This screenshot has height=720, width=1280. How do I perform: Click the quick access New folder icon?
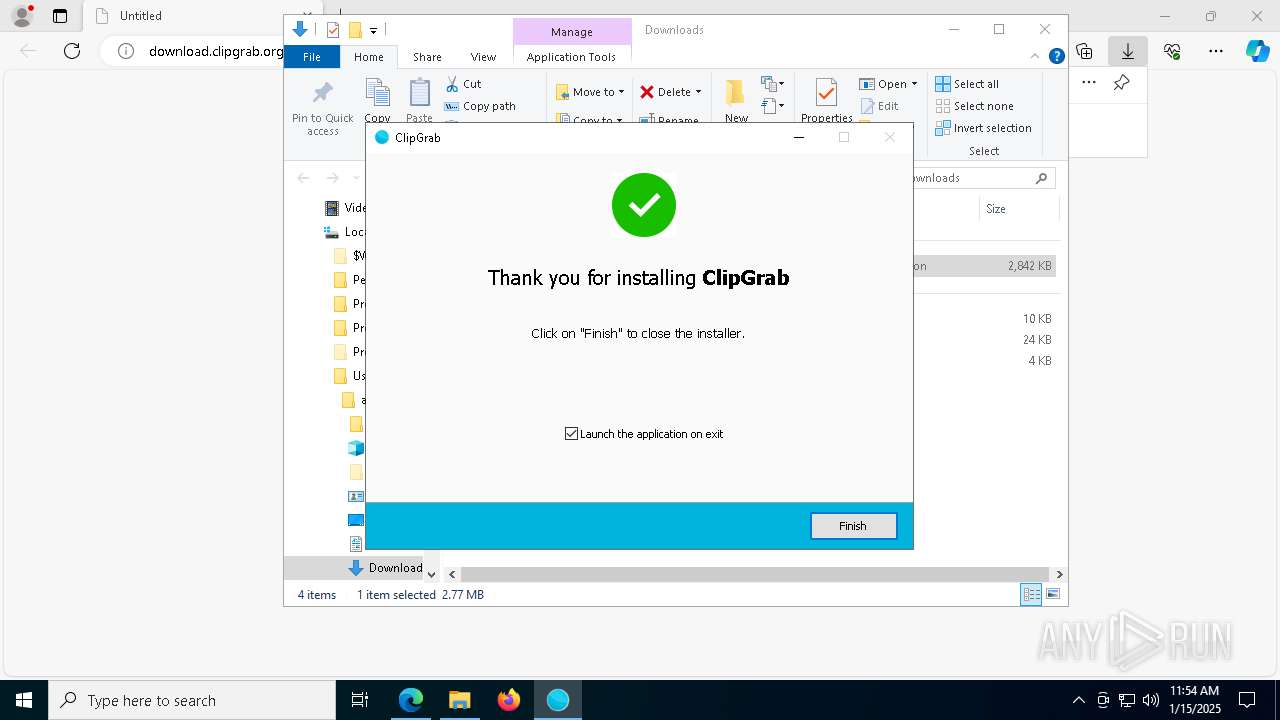pos(354,30)
